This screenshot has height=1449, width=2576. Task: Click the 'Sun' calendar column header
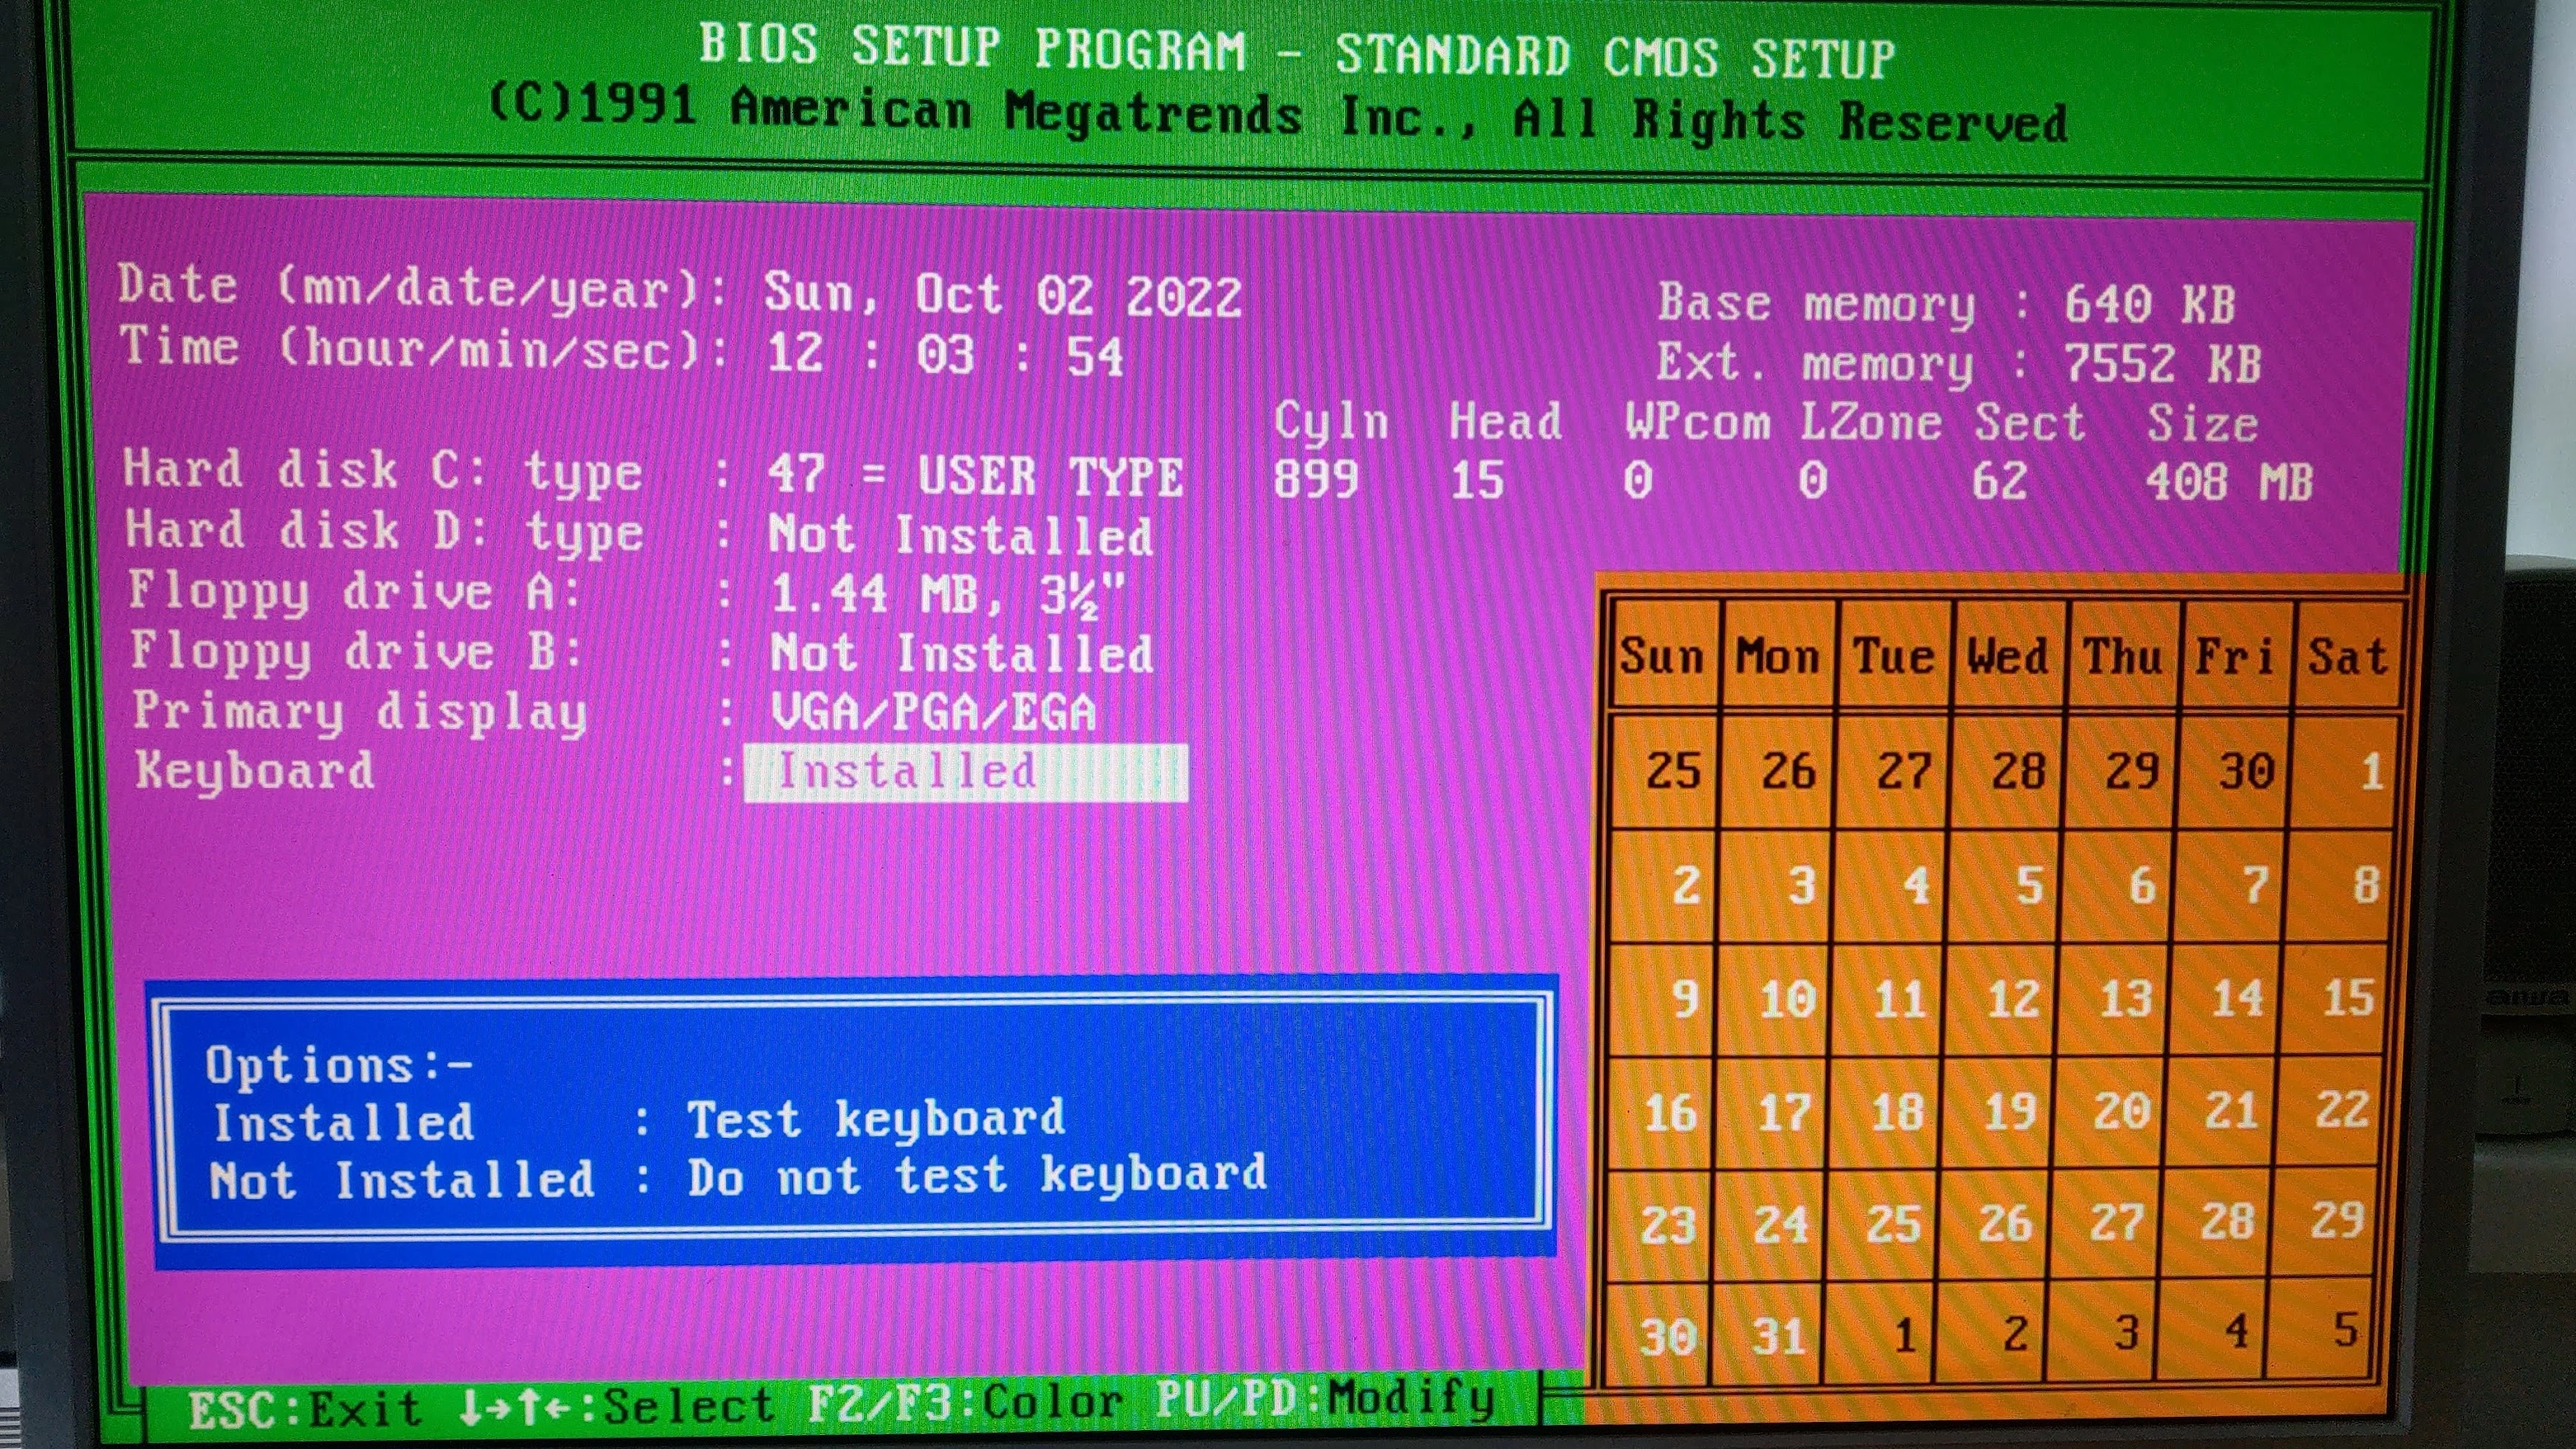click(1661, 657)
